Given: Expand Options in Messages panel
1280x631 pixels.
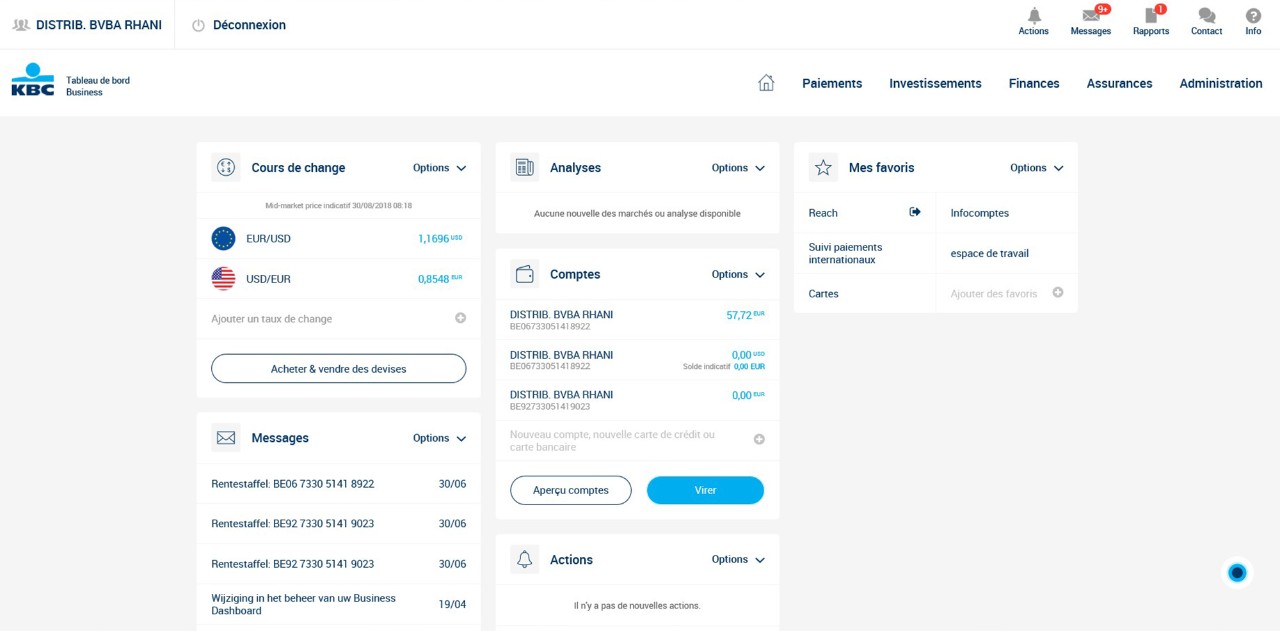Looking at the screenshot, I should click(x=440, y=438).
